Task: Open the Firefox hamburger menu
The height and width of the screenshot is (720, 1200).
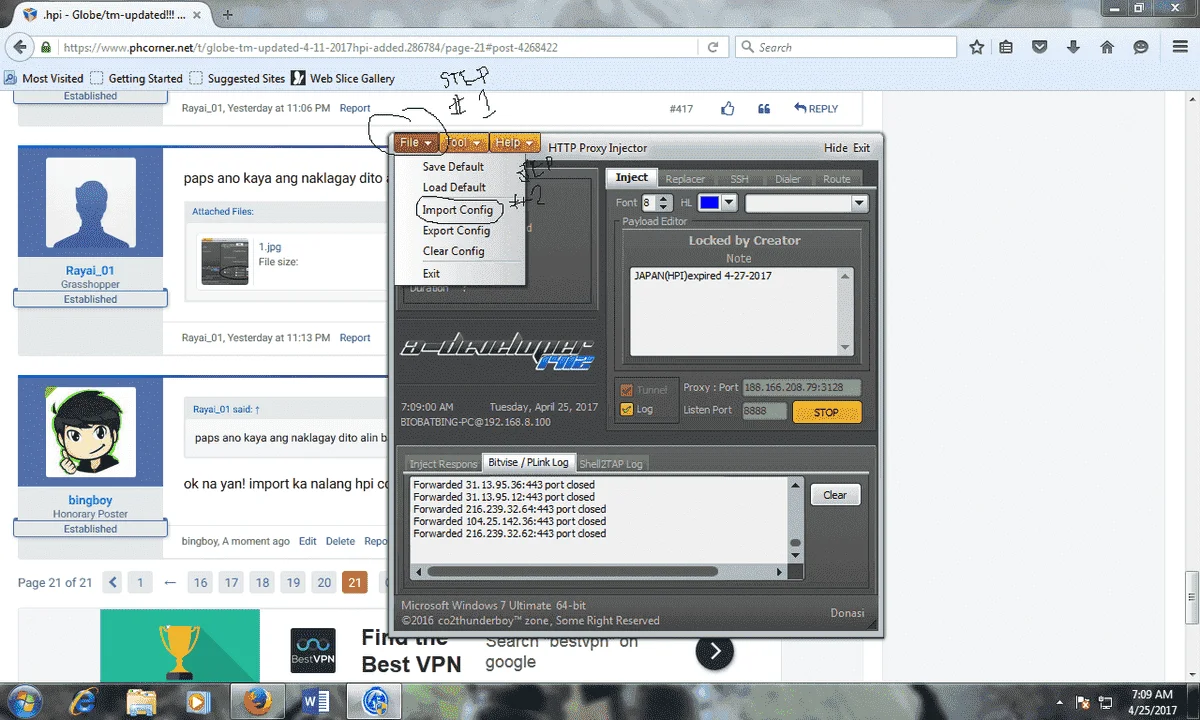Action: tap(1179, 47)
